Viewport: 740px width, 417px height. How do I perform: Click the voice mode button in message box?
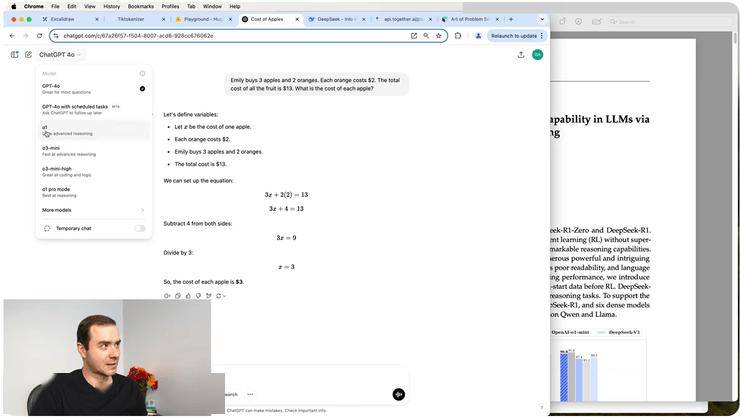tap(398, 394)
